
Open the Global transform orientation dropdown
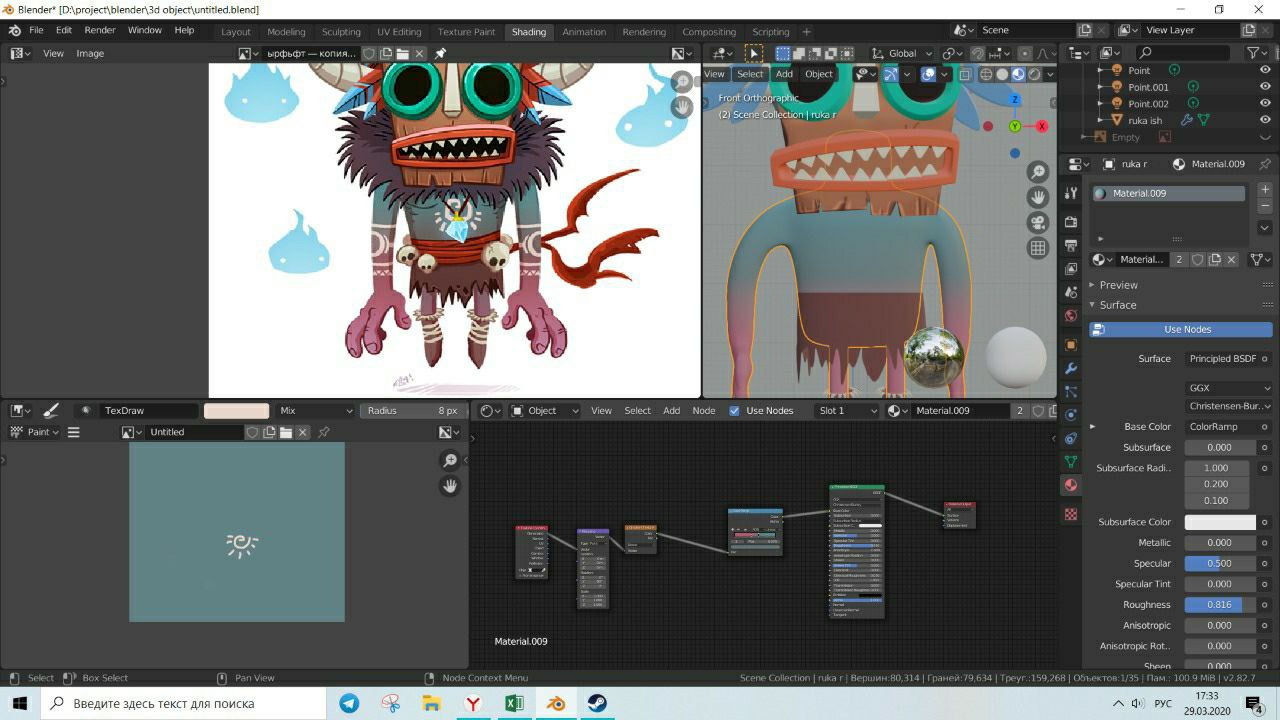(x=904, y=53)
